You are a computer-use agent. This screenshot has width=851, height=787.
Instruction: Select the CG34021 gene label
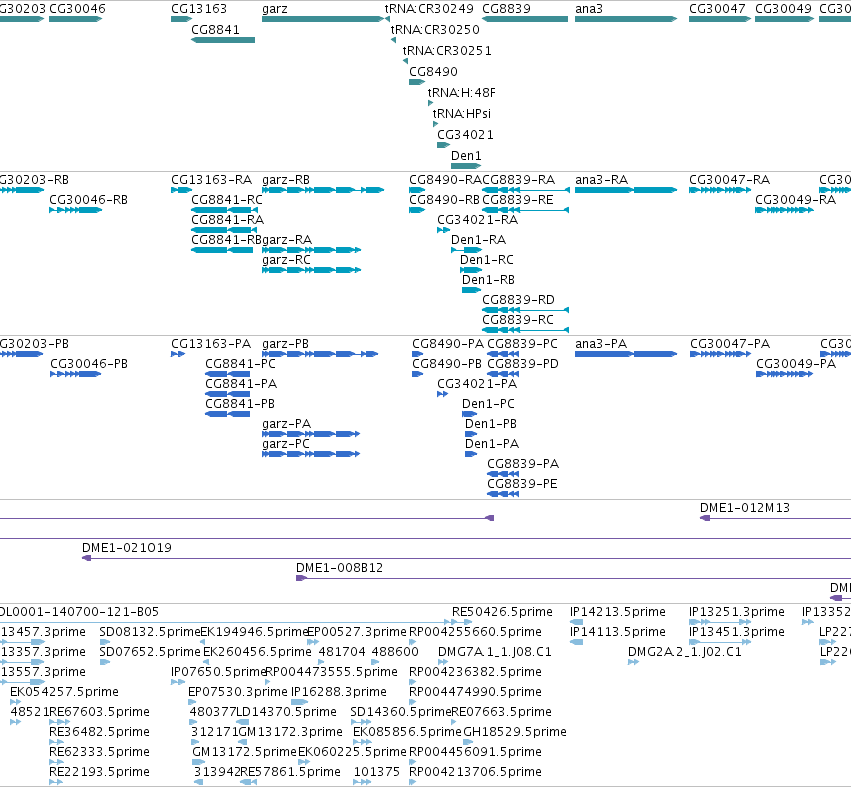coord(466,135)
